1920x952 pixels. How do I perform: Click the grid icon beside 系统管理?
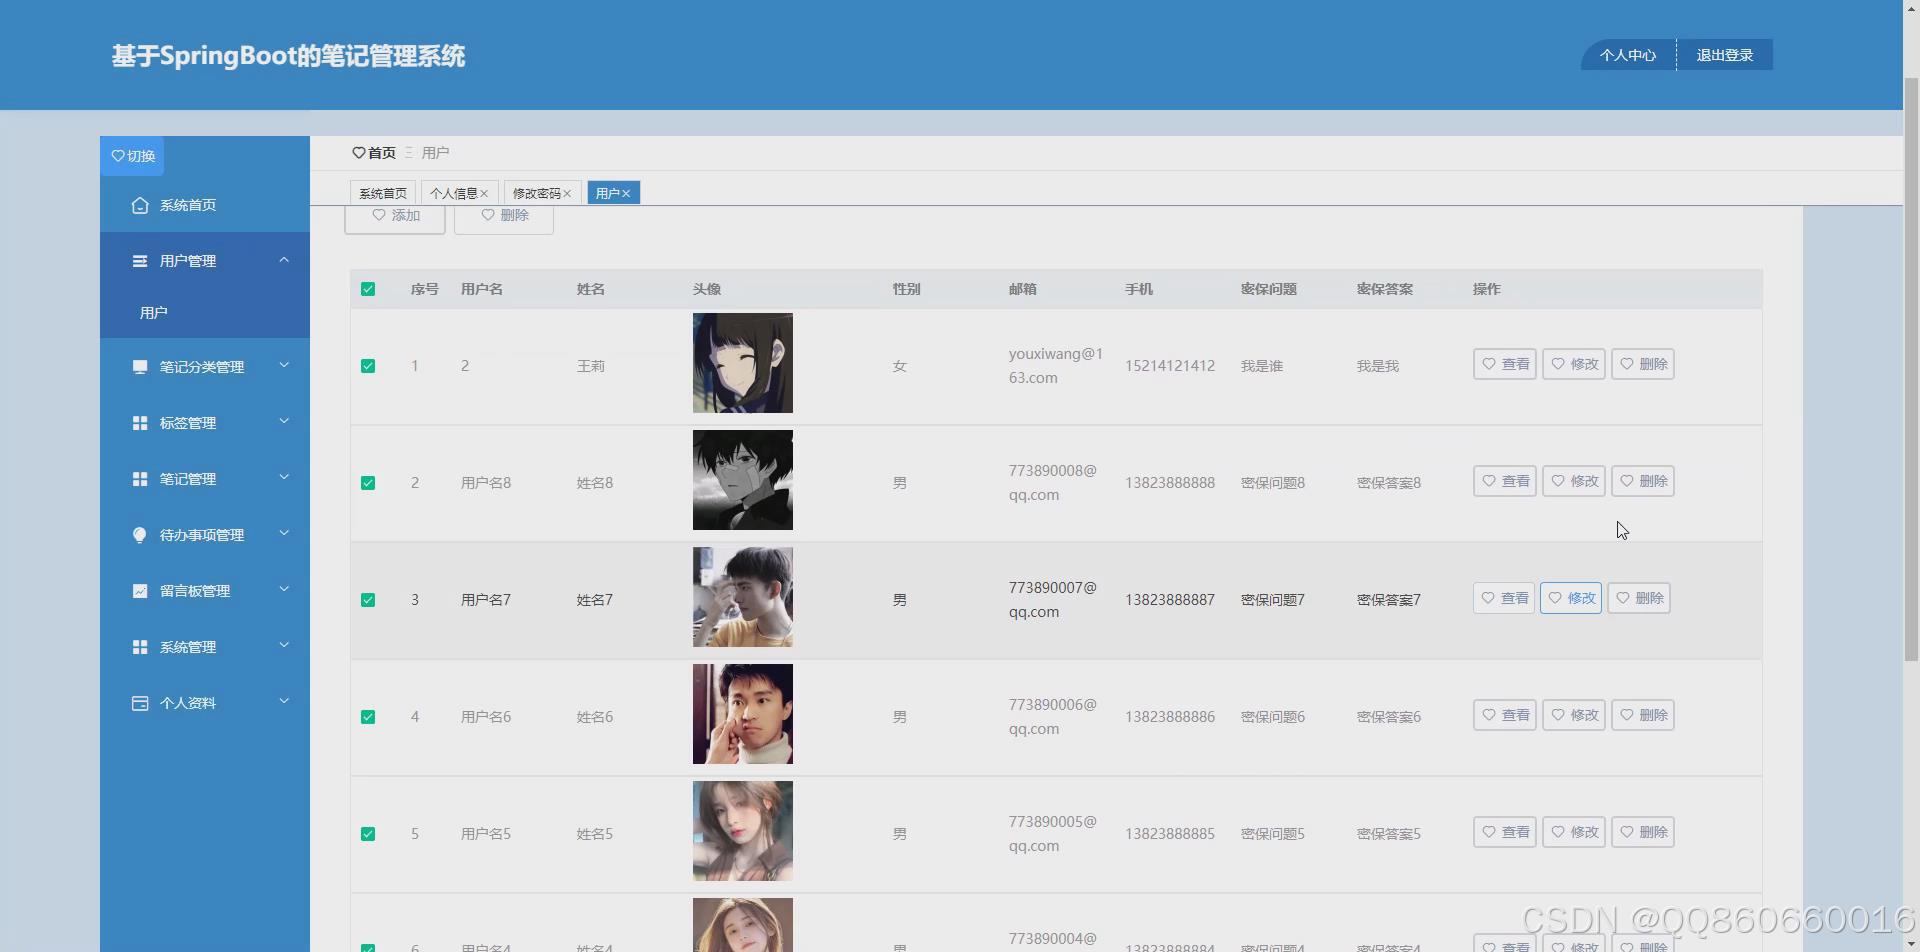[x=140, y=647]
